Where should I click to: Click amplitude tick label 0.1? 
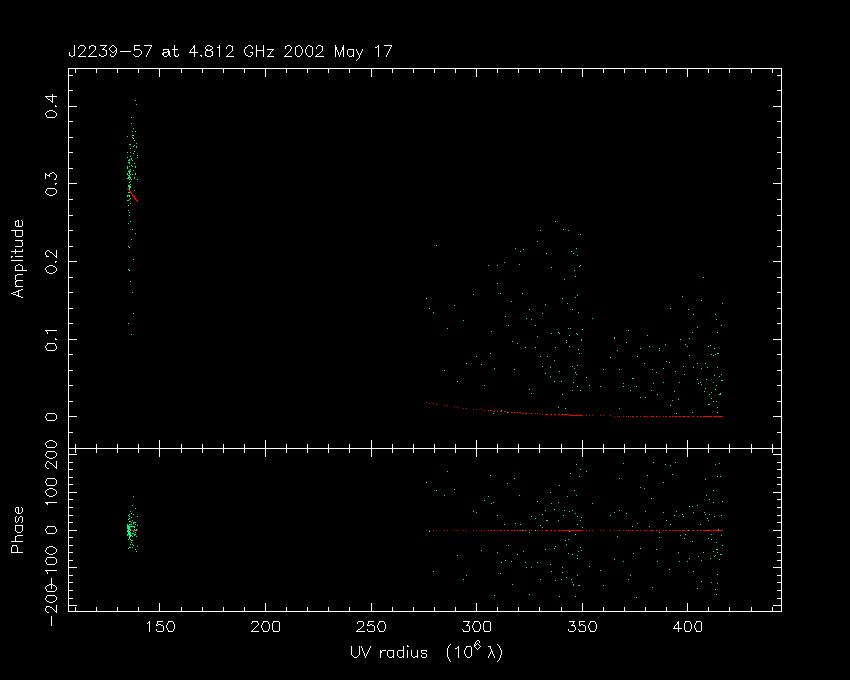point(51,339)
